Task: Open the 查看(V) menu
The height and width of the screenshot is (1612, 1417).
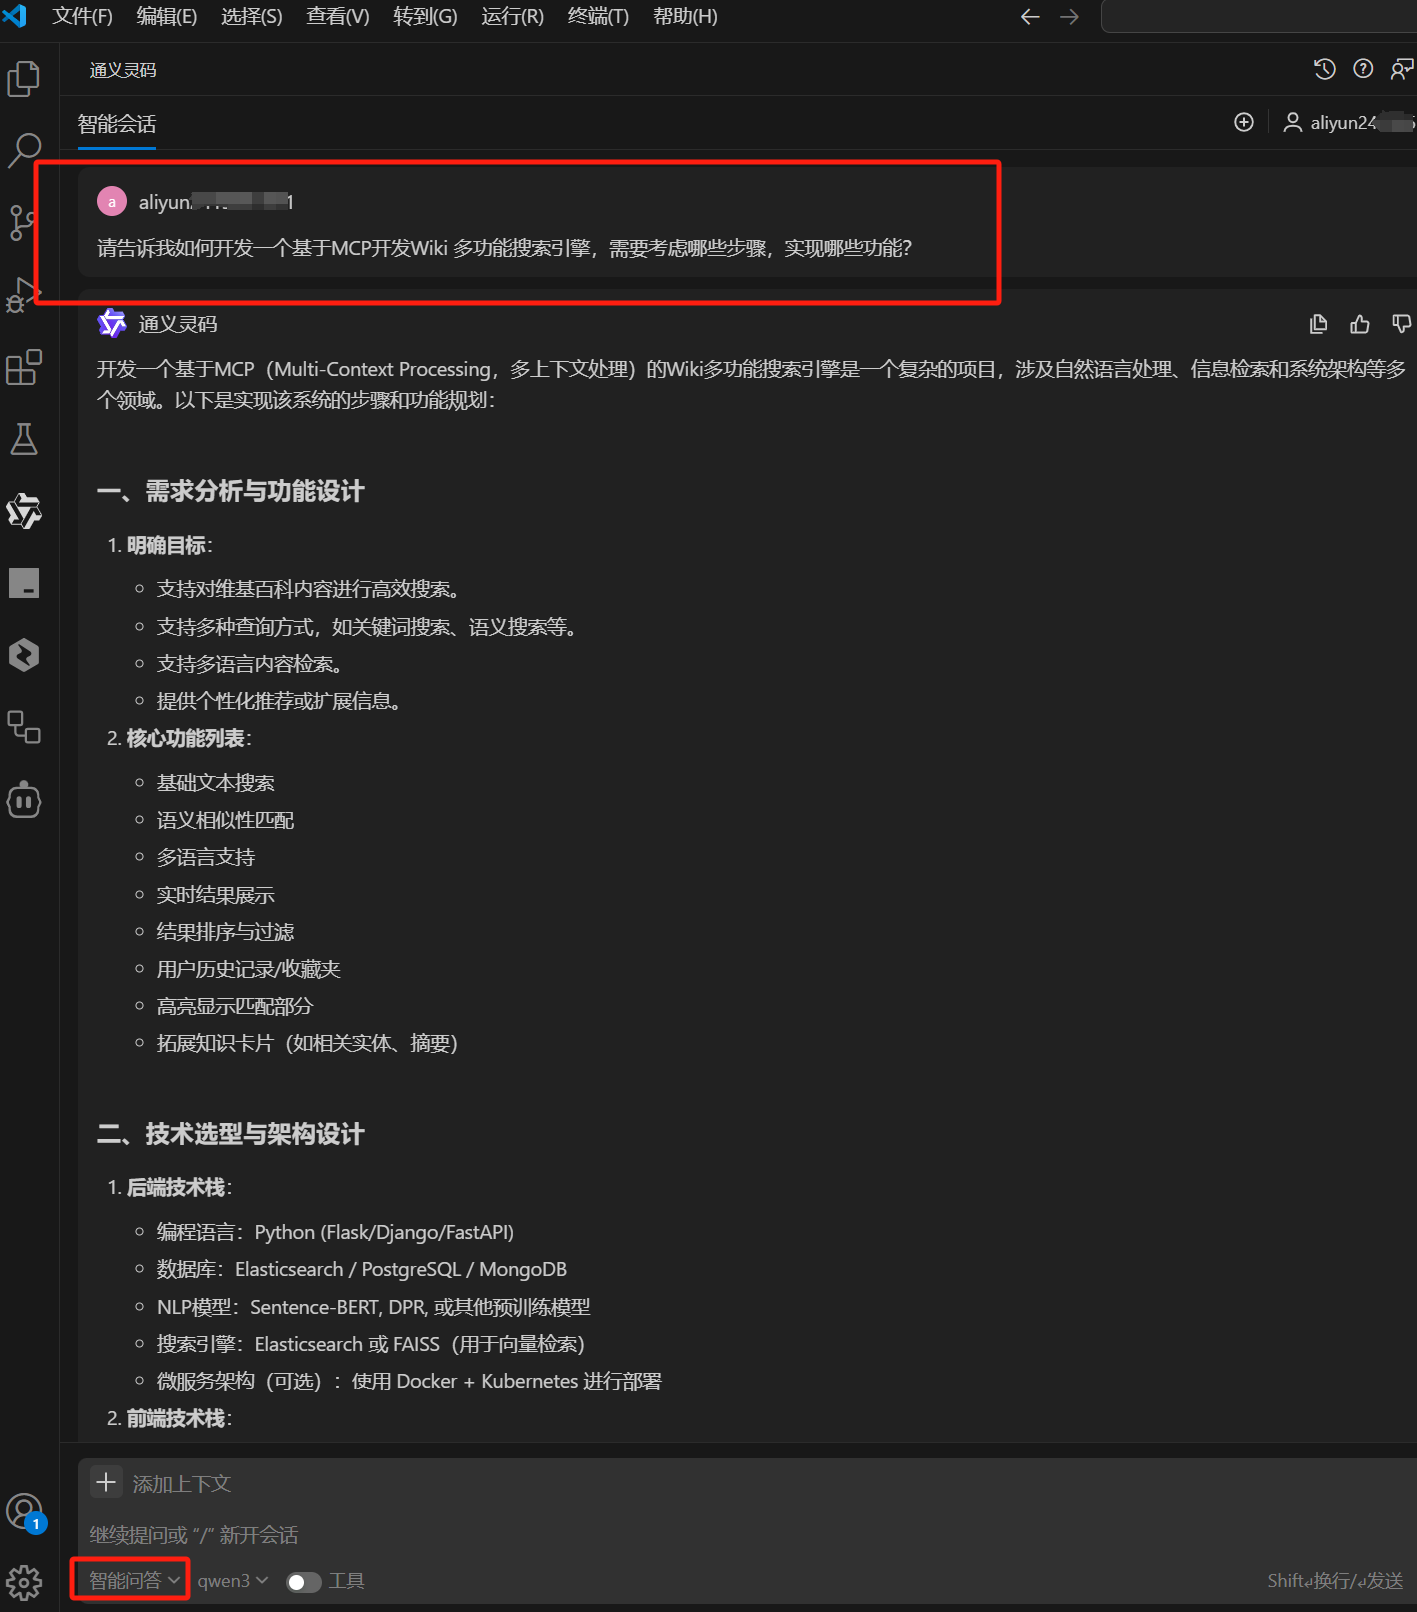Action: (337, 17)
